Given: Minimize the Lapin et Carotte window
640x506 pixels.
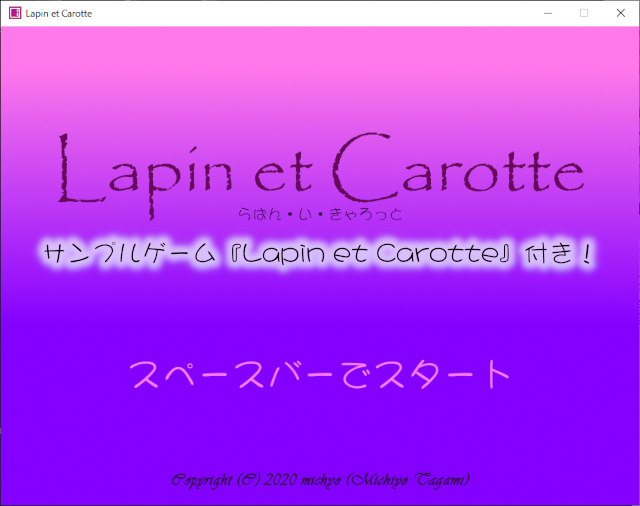Looking at the screenshot, I should (548, 13).
